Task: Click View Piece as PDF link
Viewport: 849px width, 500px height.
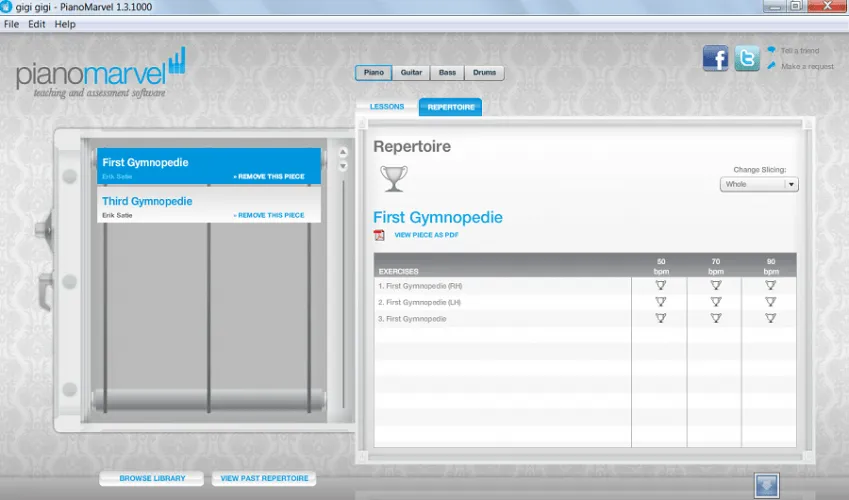Action: [426, 235]
